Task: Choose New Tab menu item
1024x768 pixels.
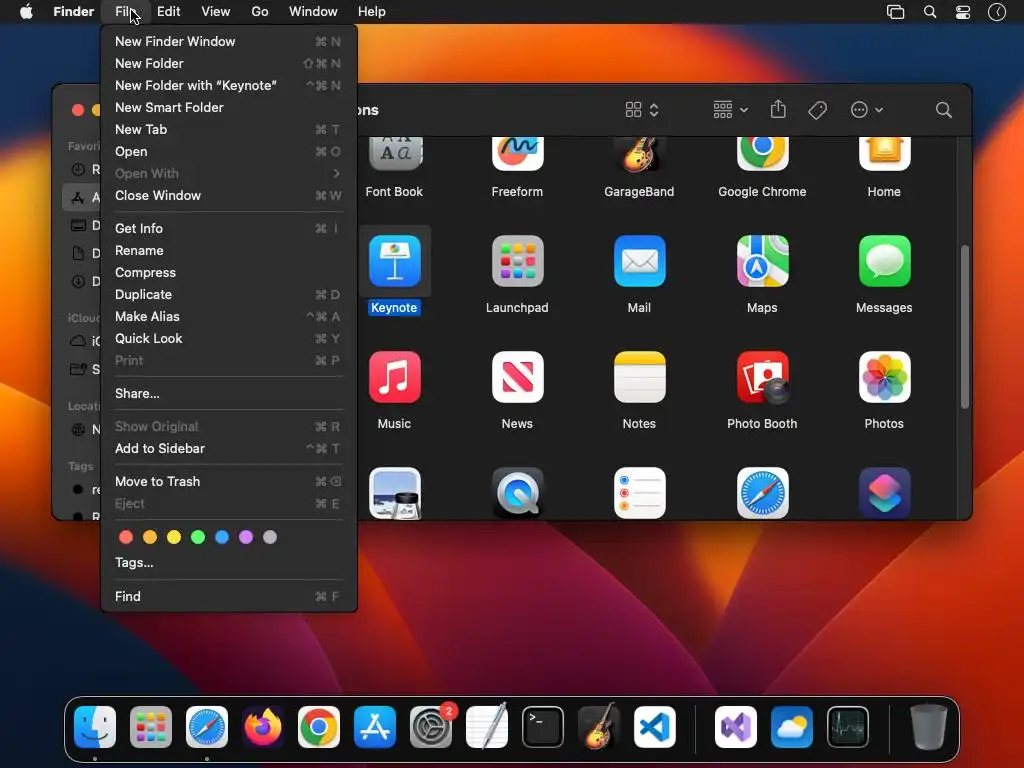Action: 228,129
